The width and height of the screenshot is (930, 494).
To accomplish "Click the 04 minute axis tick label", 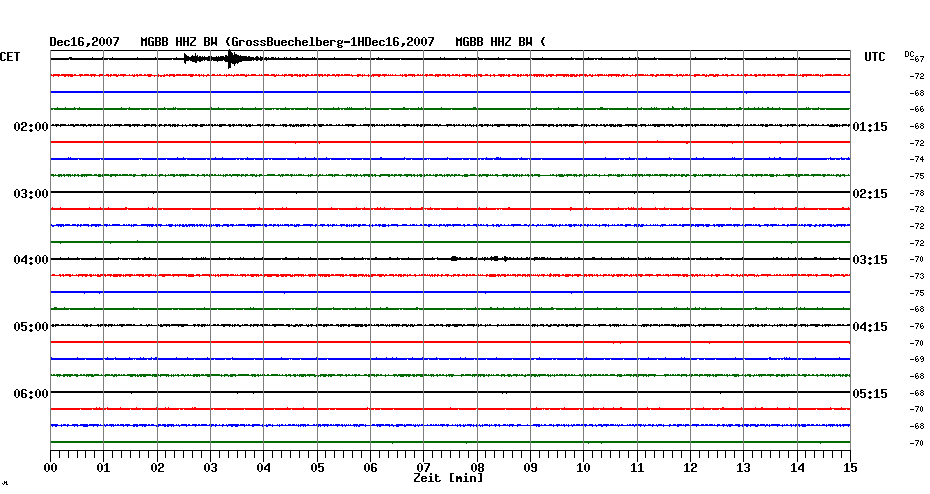I will (x=264, y=468).
